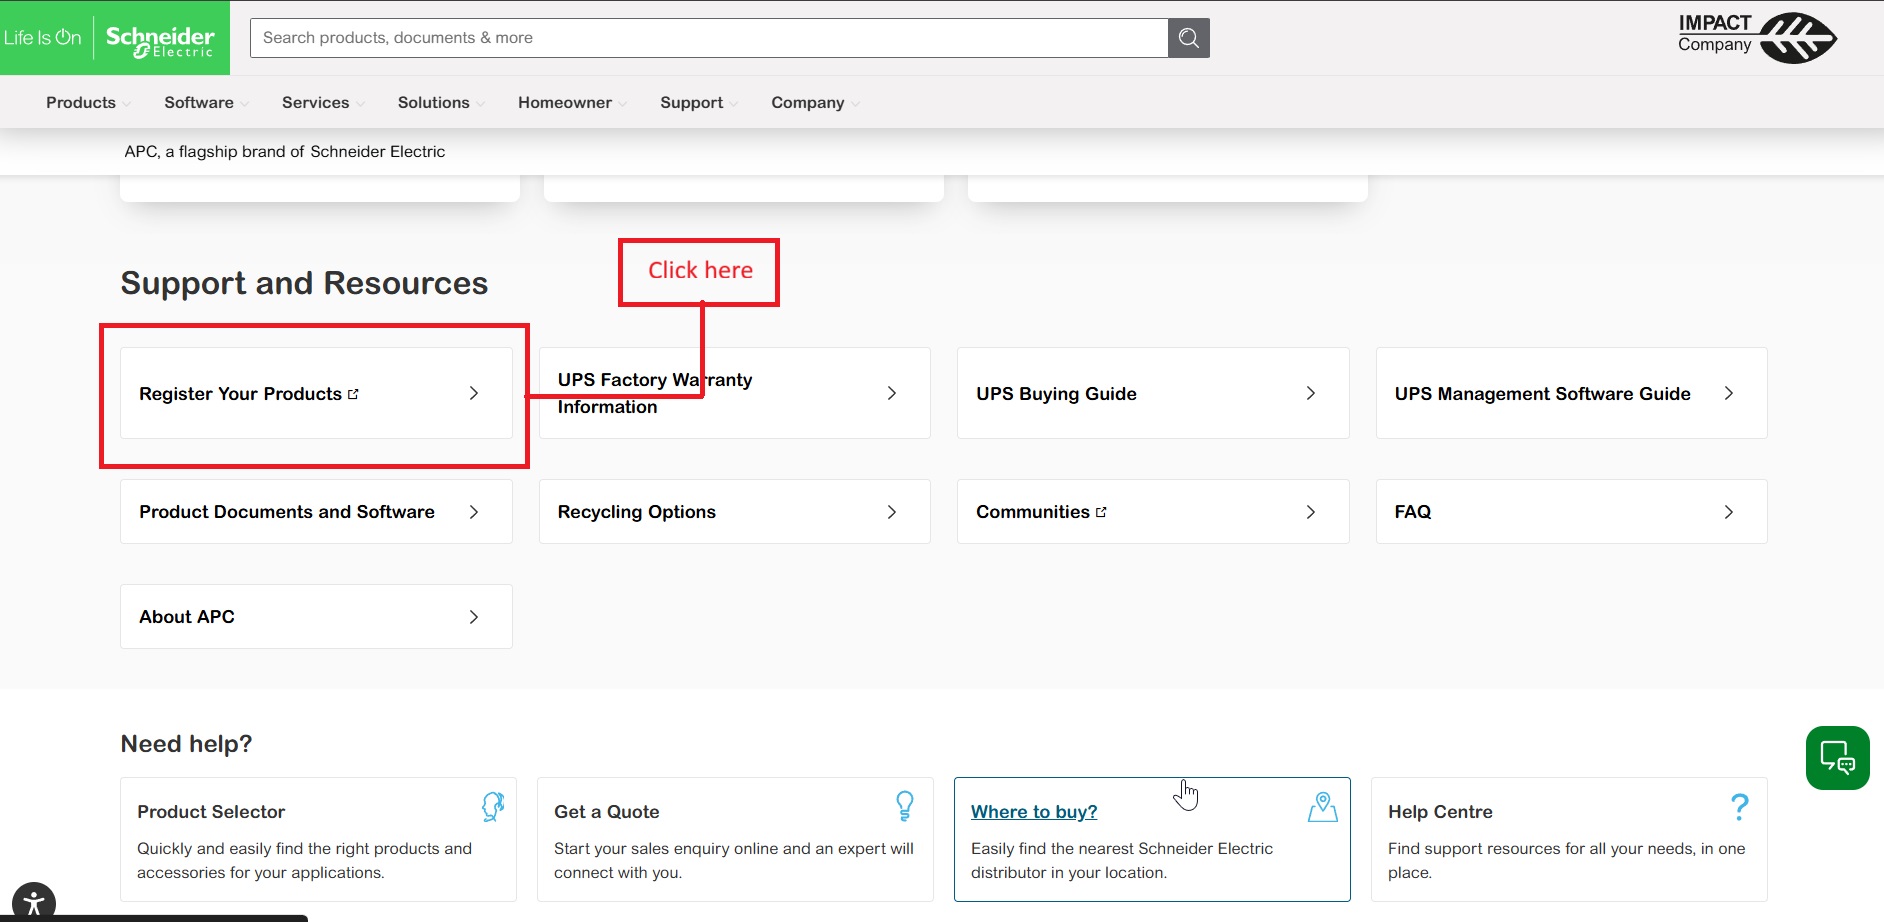The height and width of the screenshot is (922, 1884).
Task: Click the Where to buy? hyperlink
Action: point(1034,812)
